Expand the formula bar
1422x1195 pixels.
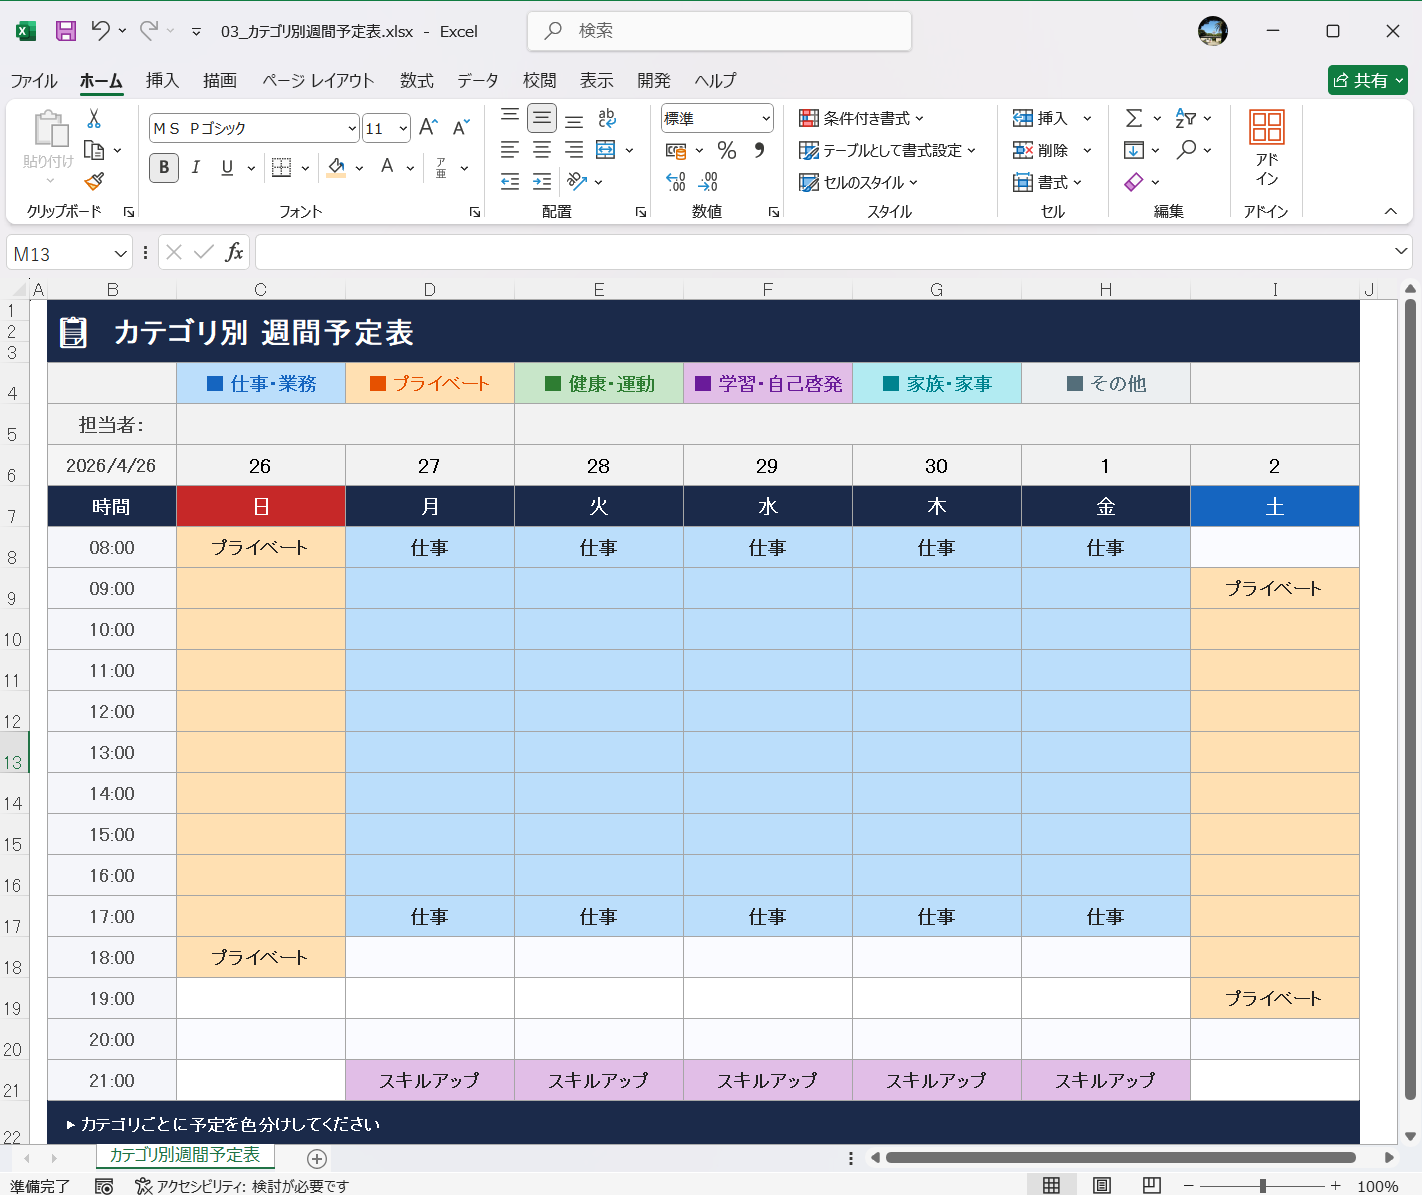(x=1400, y=251)
